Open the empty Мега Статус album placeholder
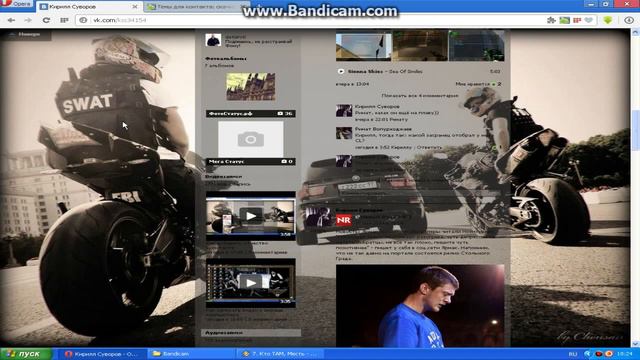Viewport: 640px width, 360px height. click(x=251, y=139)
